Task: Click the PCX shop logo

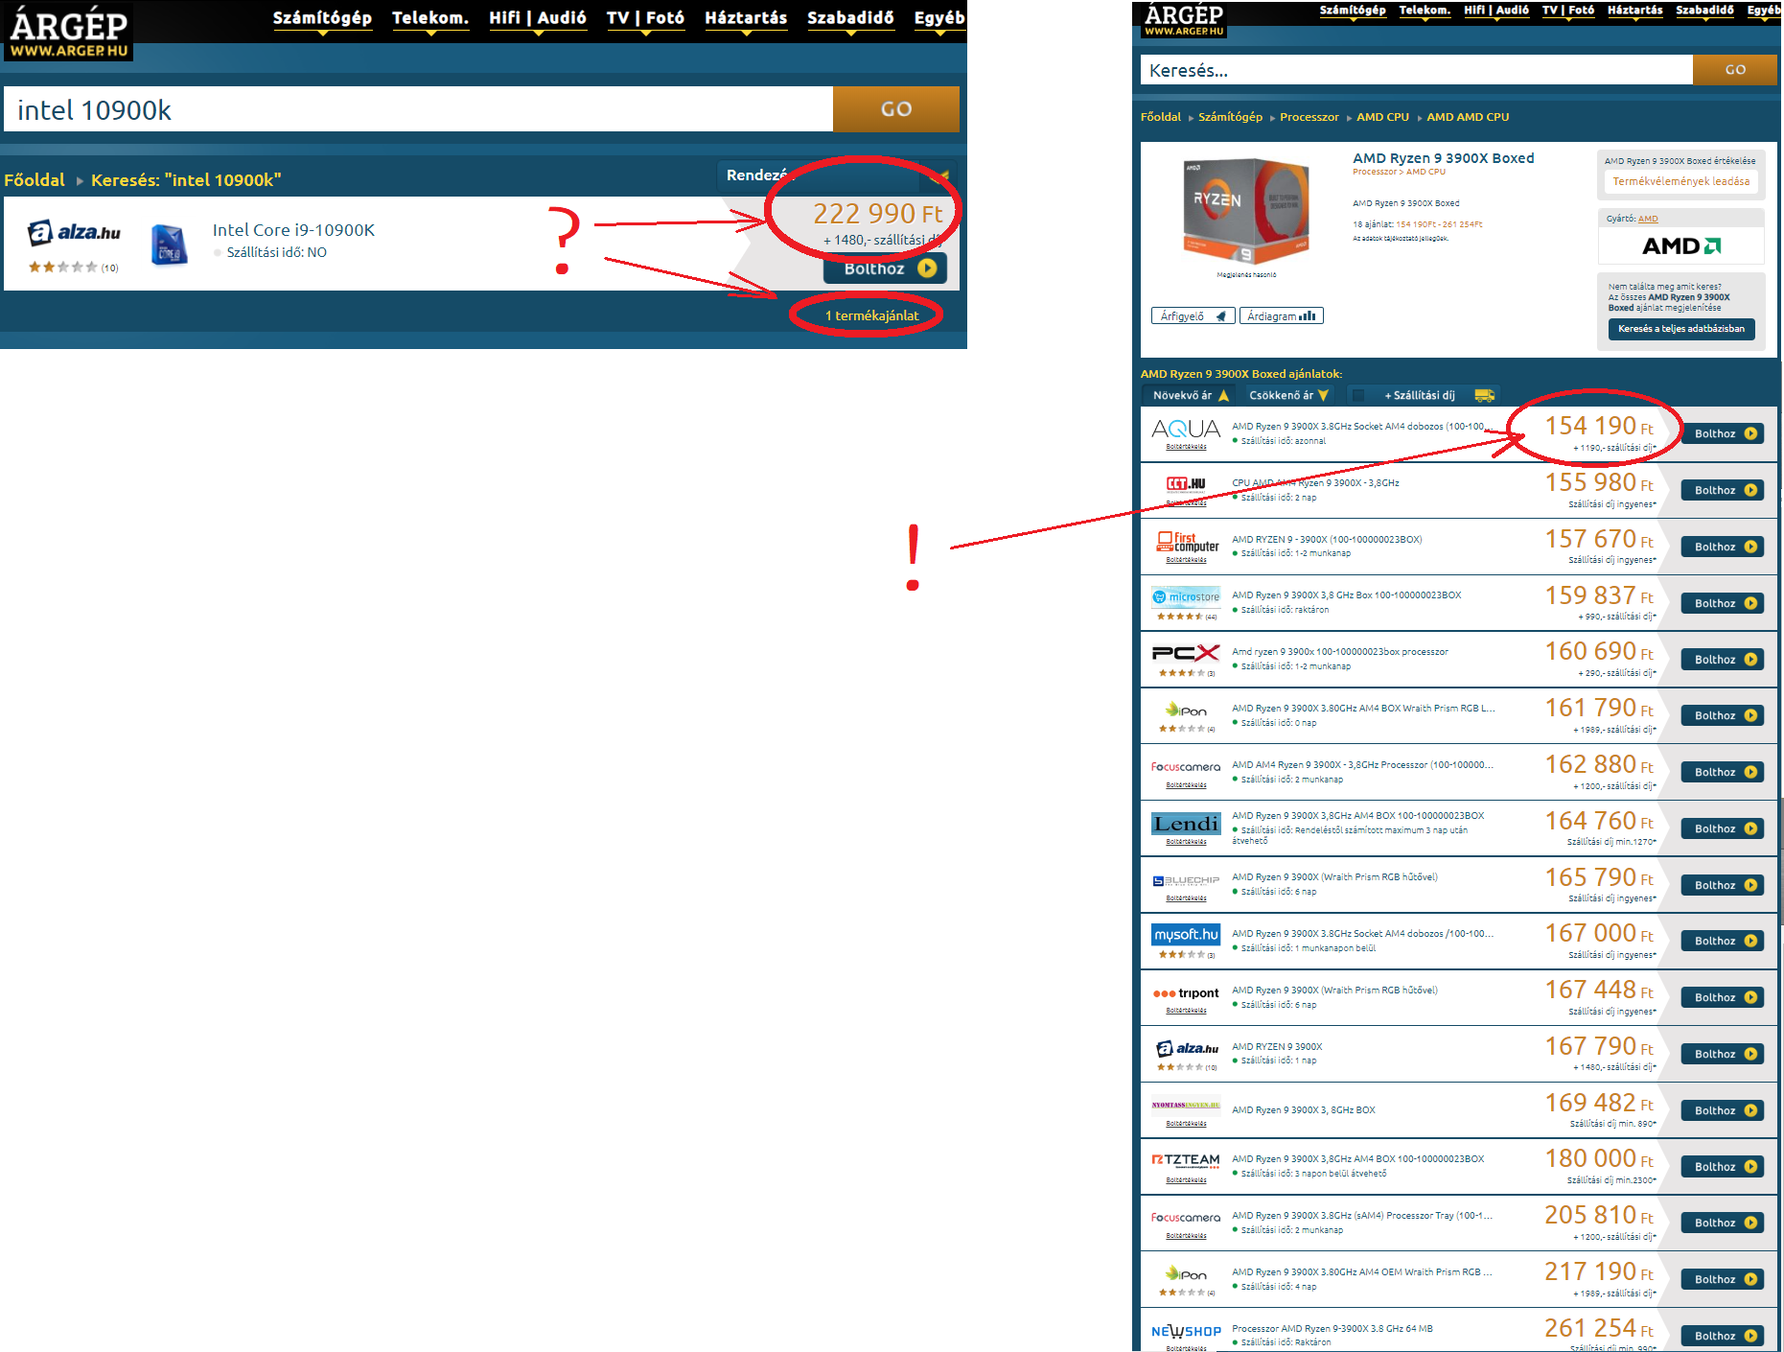Action: coord(1186,653)
